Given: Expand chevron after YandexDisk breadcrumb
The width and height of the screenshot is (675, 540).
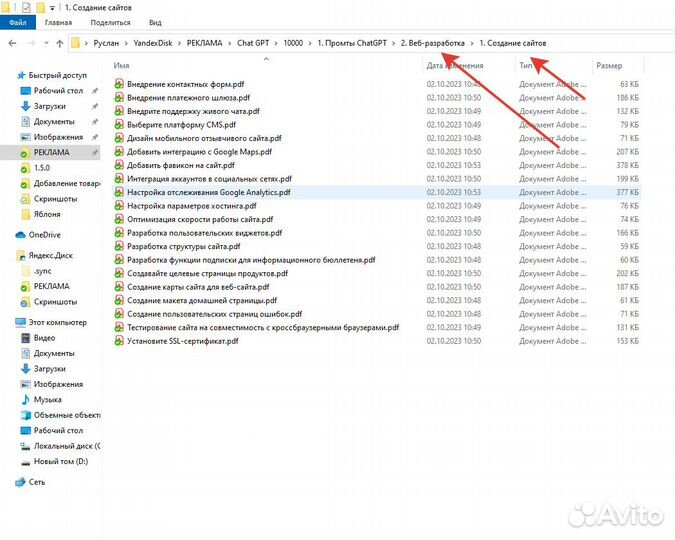Looking at the screenshot, I should coord(180,43).
